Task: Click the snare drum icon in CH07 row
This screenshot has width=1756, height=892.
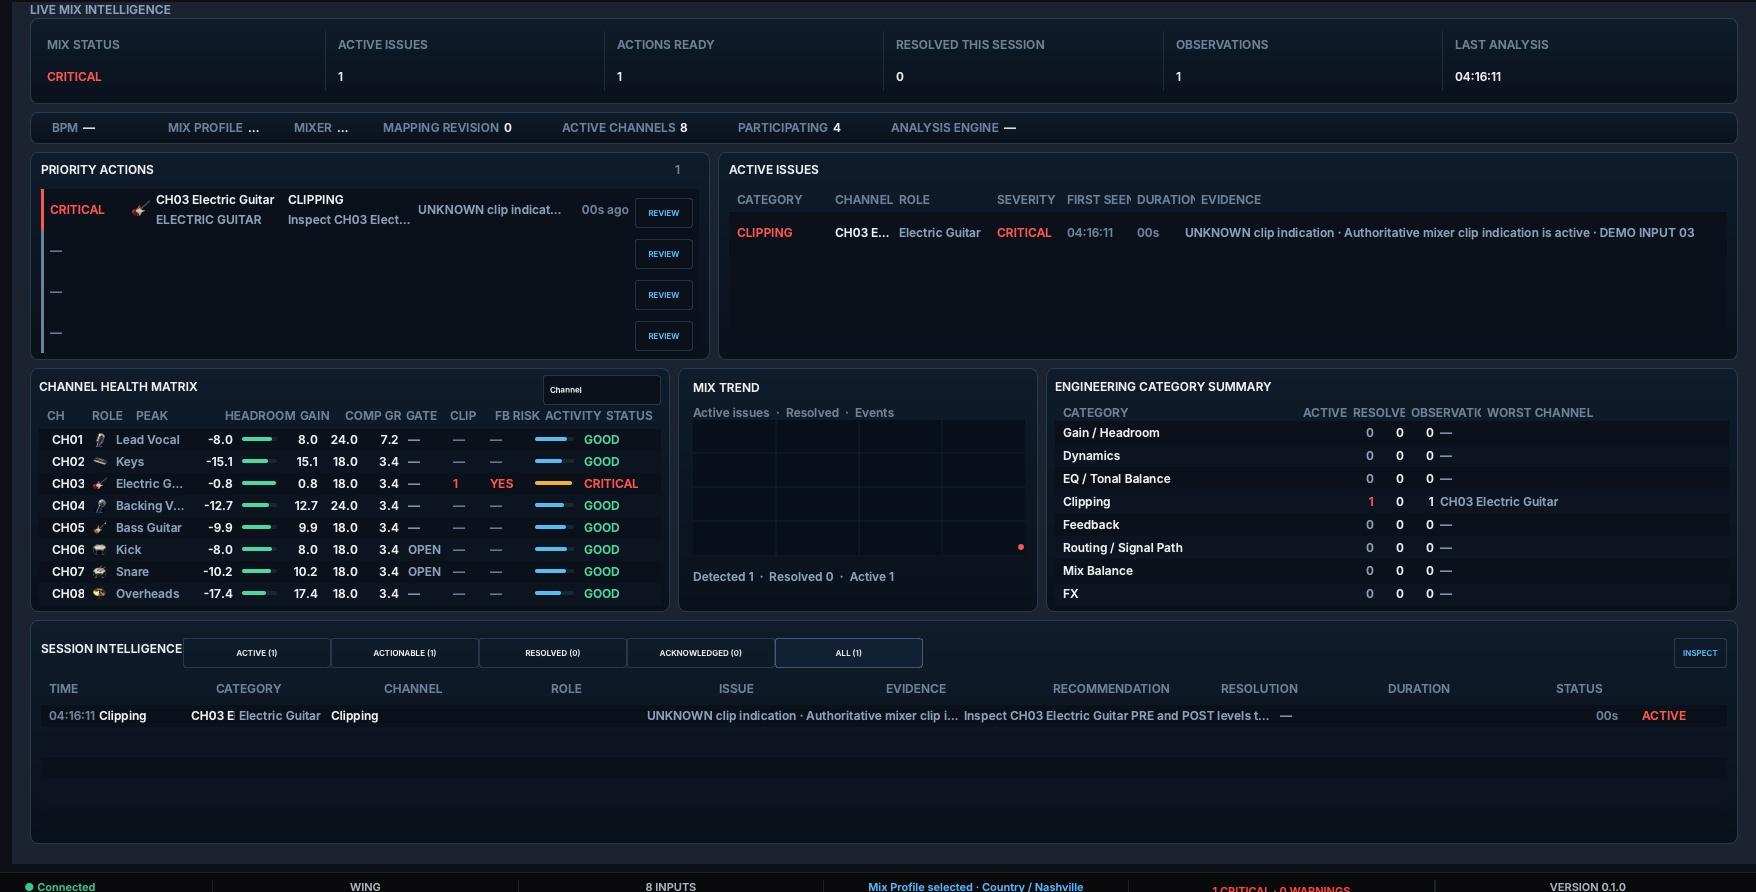Action: 100,572
